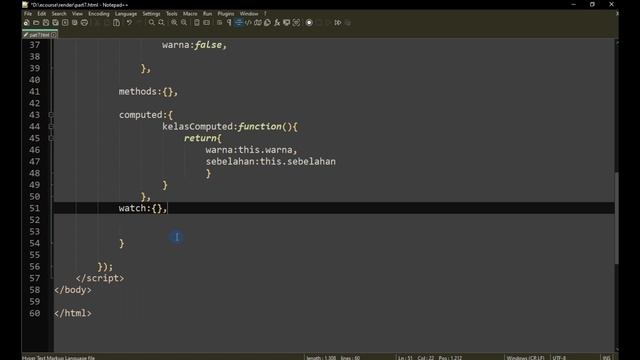Image resolution: width=640 pixels, height=360 pixels.
Task: Click the Stop Recording macro icon
Action: point(319,23)
